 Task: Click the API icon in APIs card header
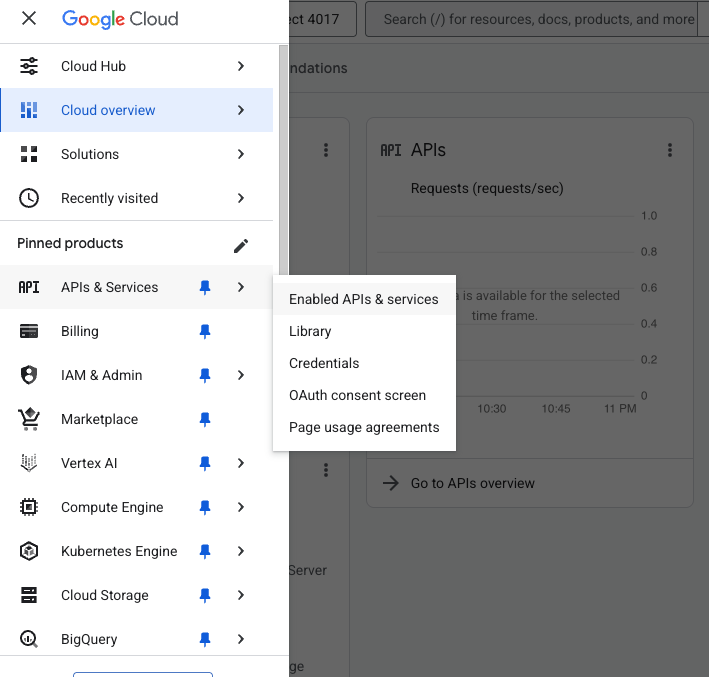tap(391, 150)
